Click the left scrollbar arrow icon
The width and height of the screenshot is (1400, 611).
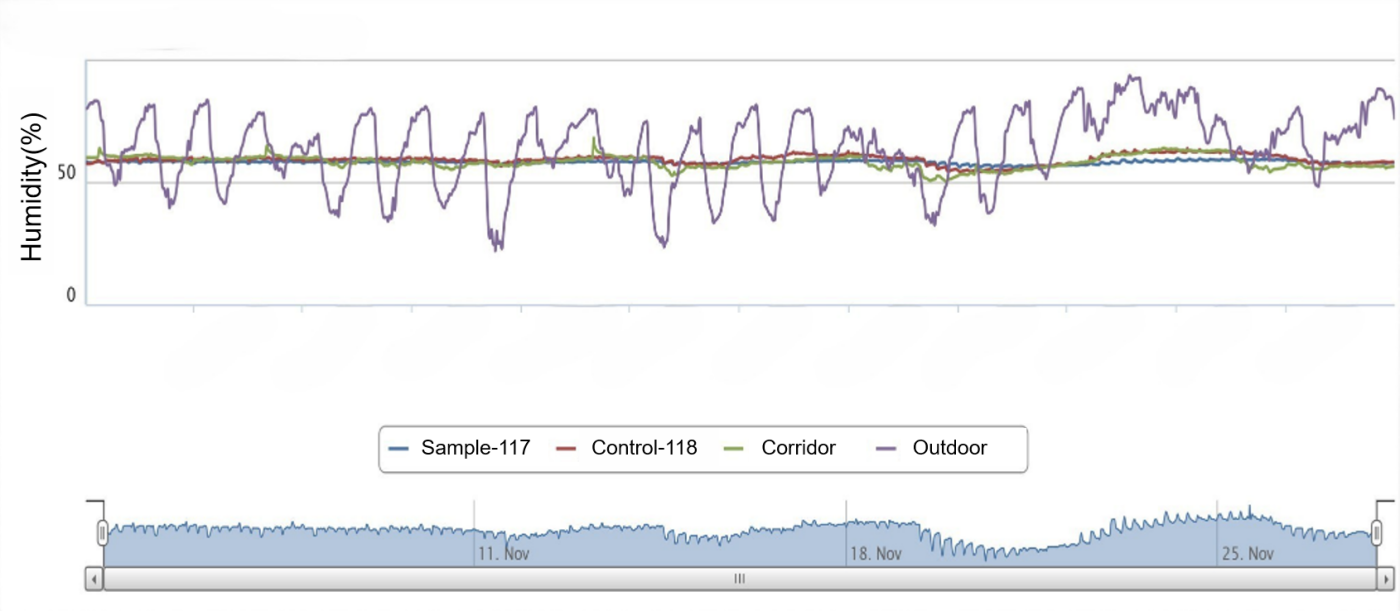click(x=95, y=578)
